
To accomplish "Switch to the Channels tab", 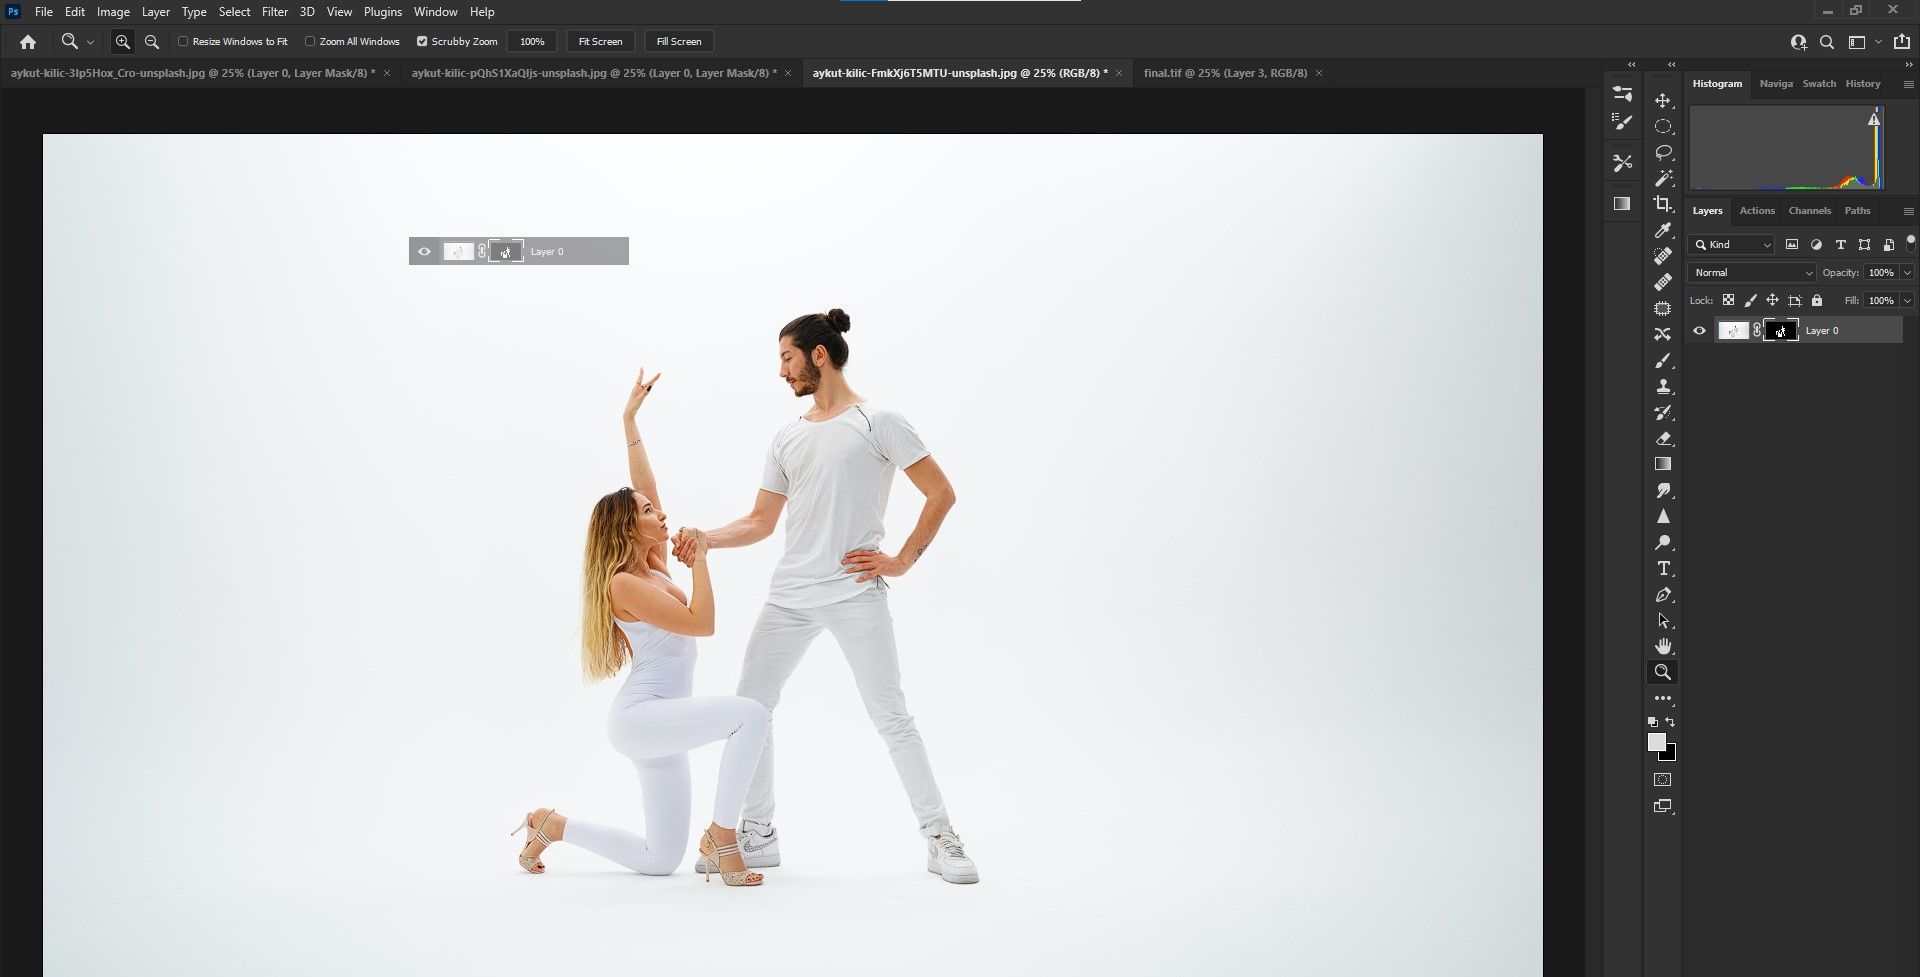I will pos(1810,211).
